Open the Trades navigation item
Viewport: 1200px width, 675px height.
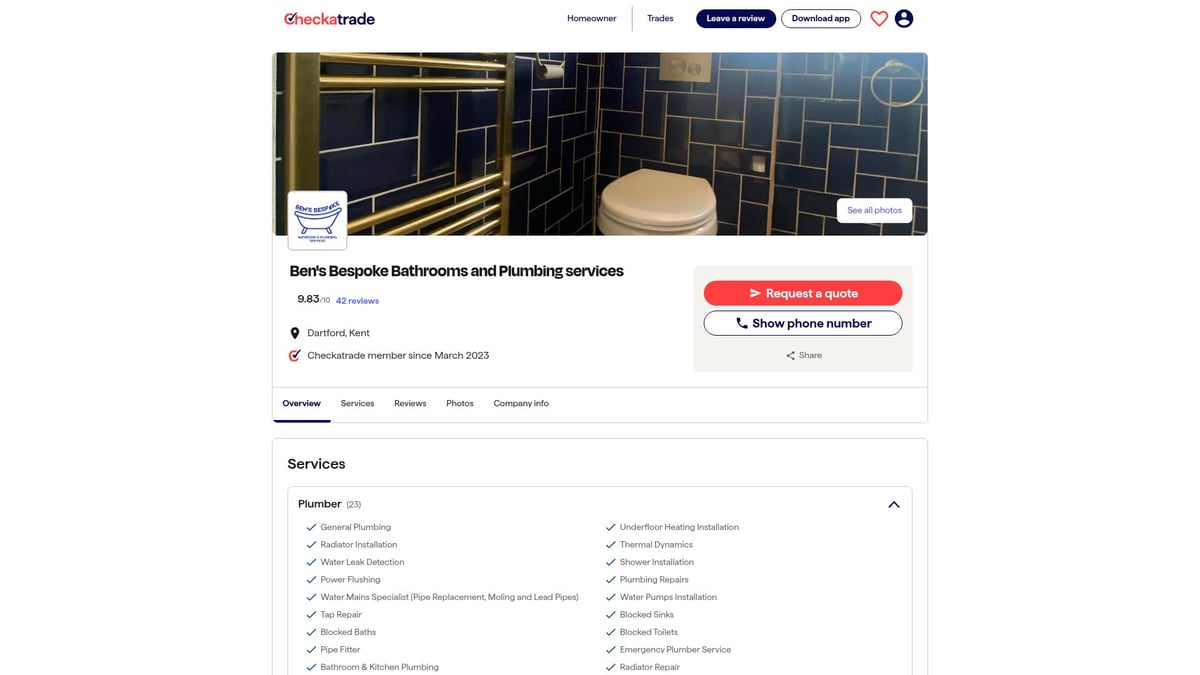[x=660, y=18]
